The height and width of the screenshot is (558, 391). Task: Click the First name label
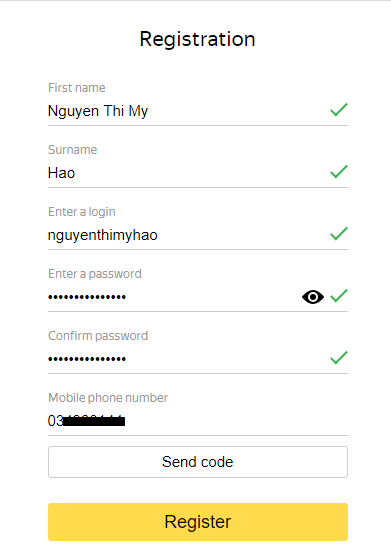coord(77,88)
